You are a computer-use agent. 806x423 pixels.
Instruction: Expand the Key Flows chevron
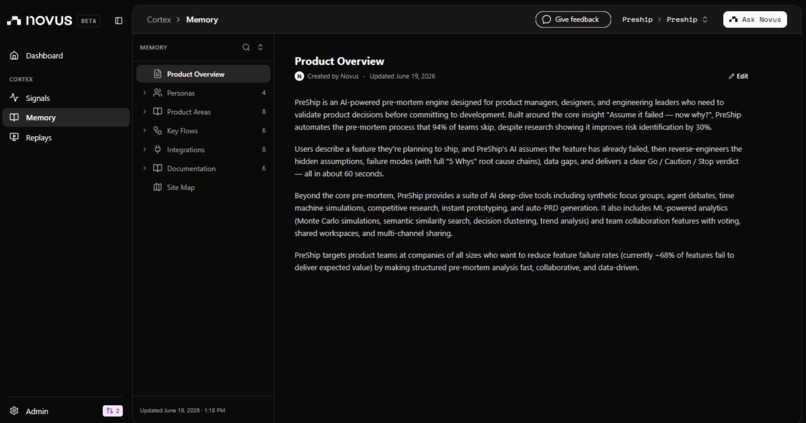coord(144,131)
